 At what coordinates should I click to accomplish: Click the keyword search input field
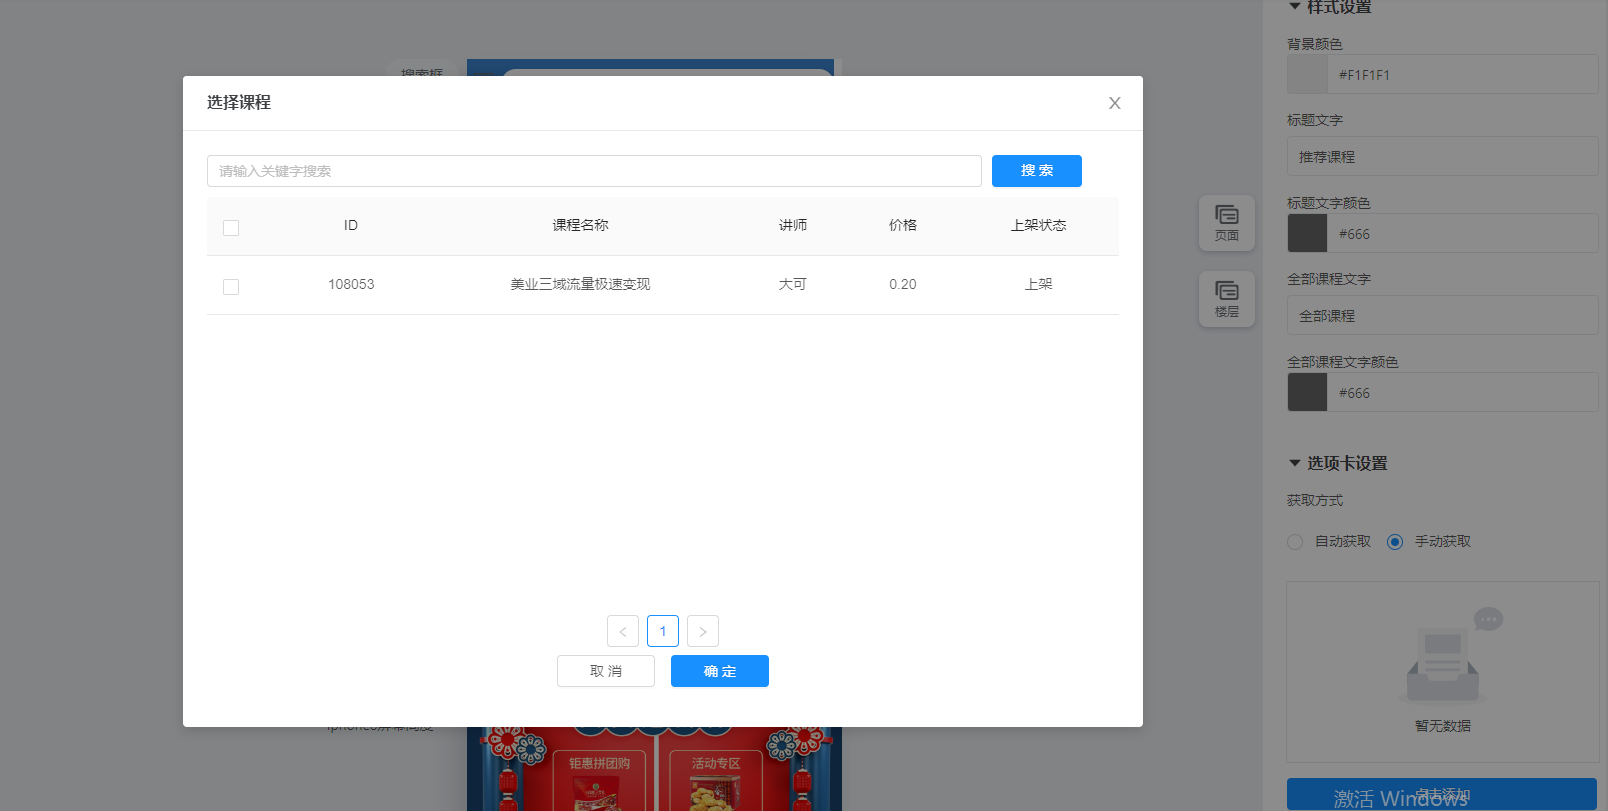tap(594, 171)
